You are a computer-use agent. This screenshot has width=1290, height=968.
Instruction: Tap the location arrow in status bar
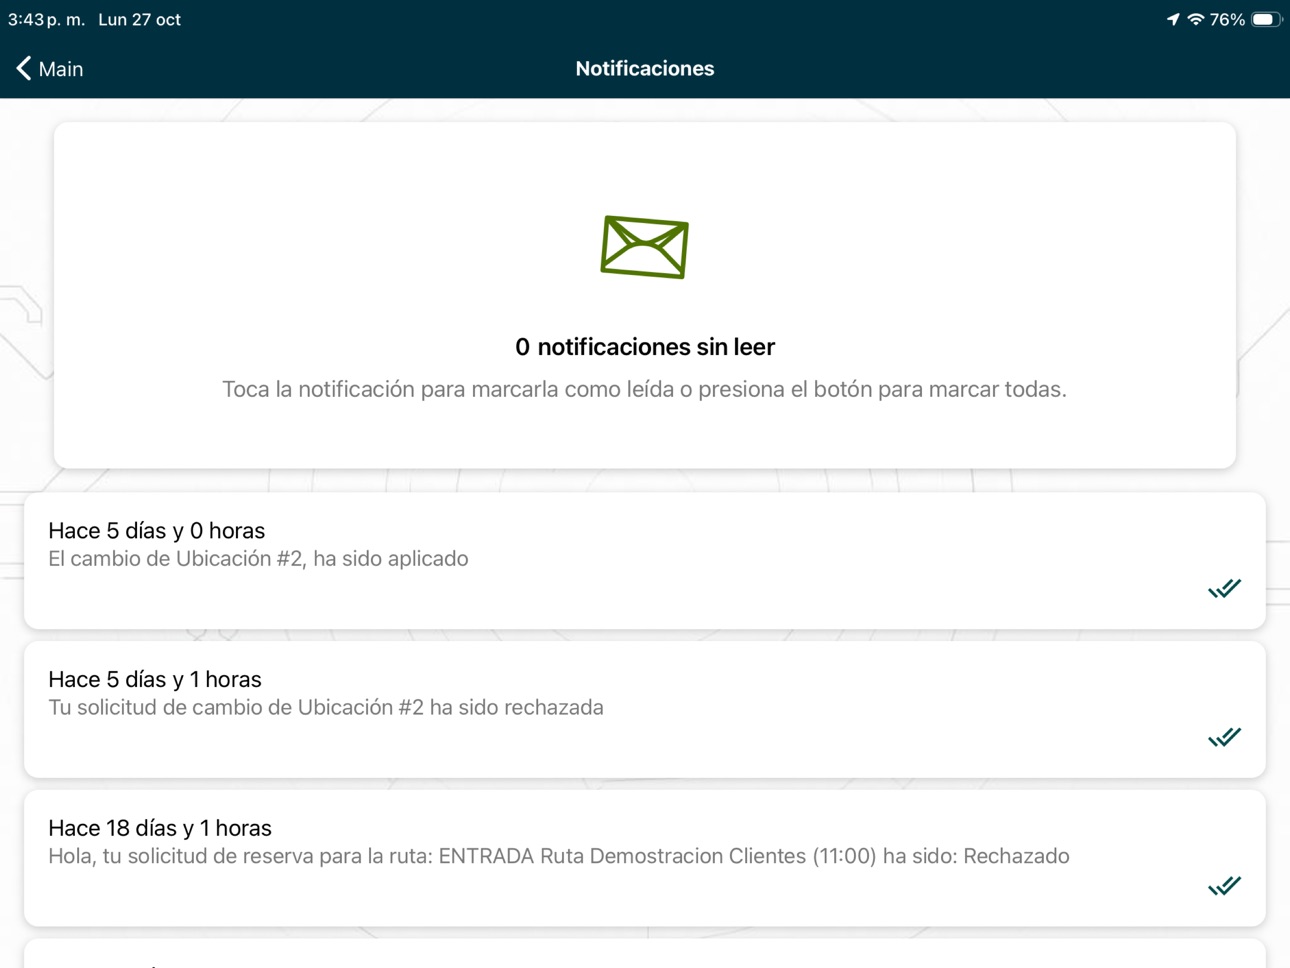(x=1173, y=19)
